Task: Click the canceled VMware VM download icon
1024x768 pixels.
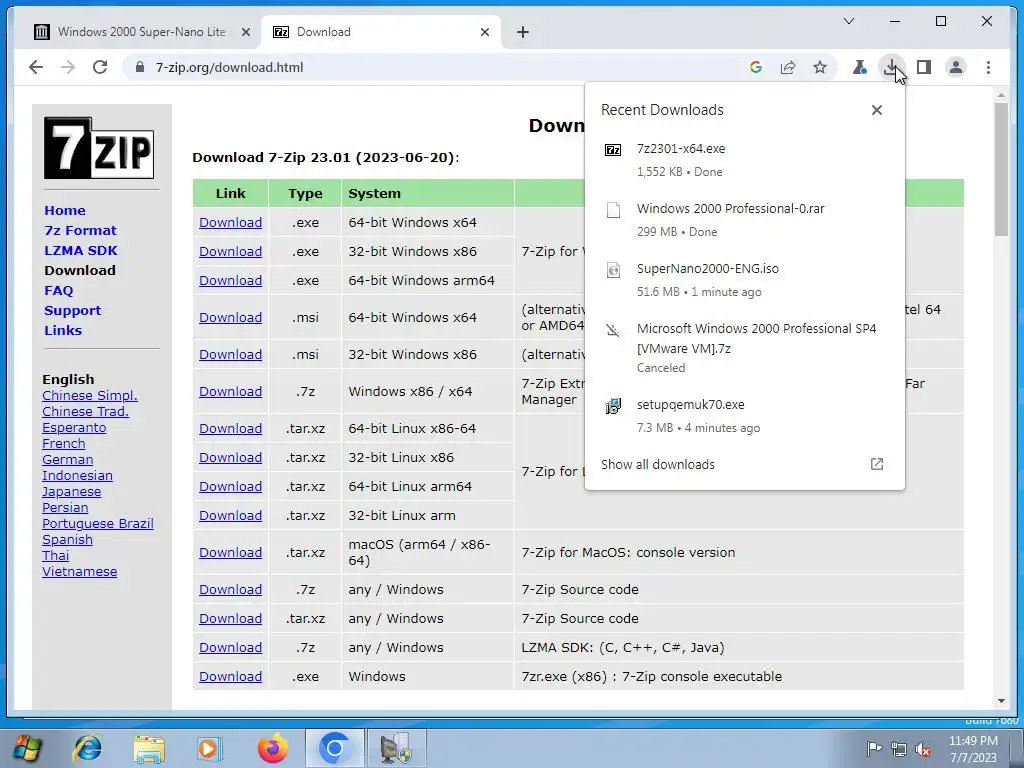Action: point(613,330)
